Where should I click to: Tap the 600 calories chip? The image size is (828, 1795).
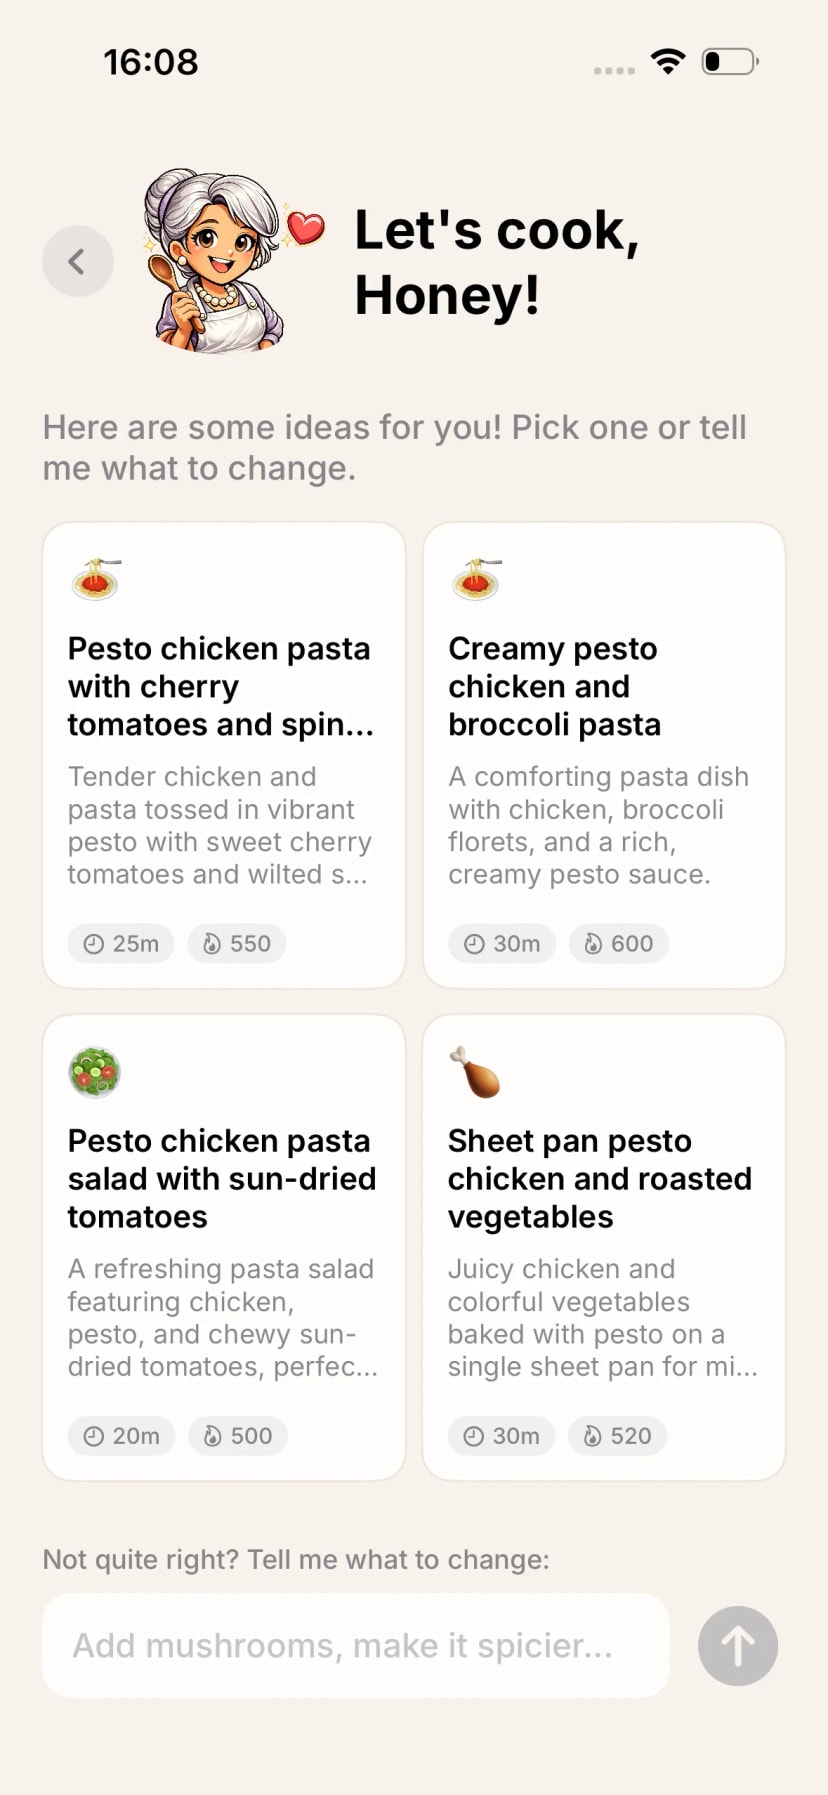[618, 943]
